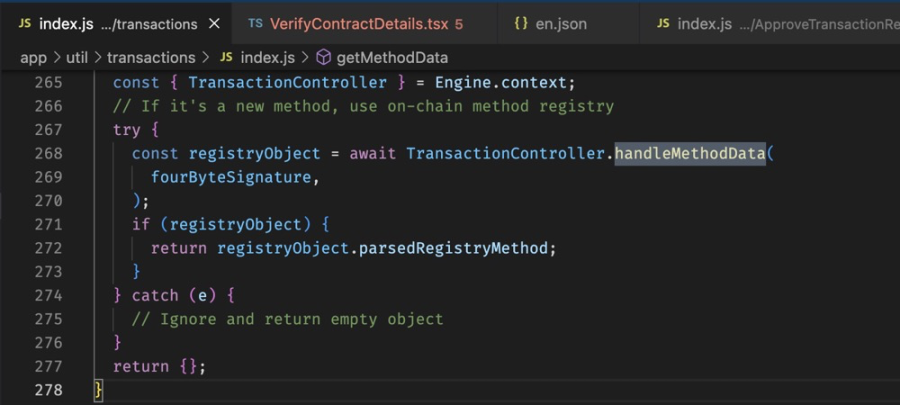This screenshot has height=405, width=900.
Task: Click JS file icon on first tab
Action: (25, 24)
